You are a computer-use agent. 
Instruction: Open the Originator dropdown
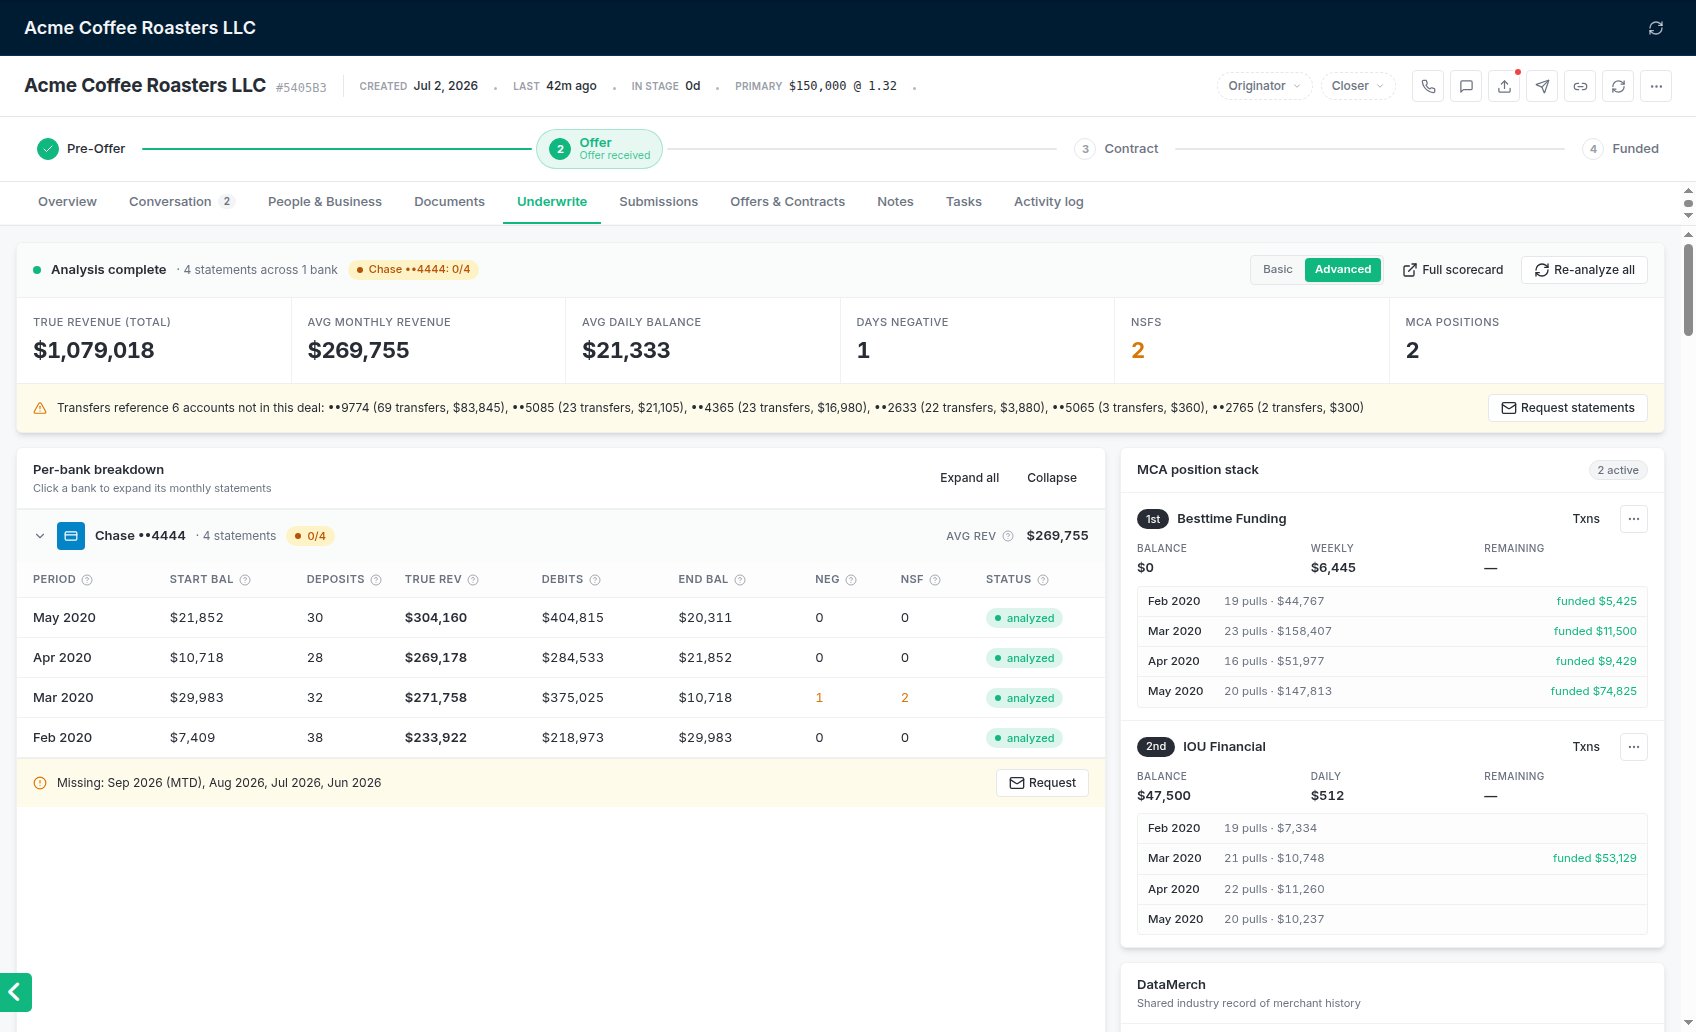coord(1264,86)
